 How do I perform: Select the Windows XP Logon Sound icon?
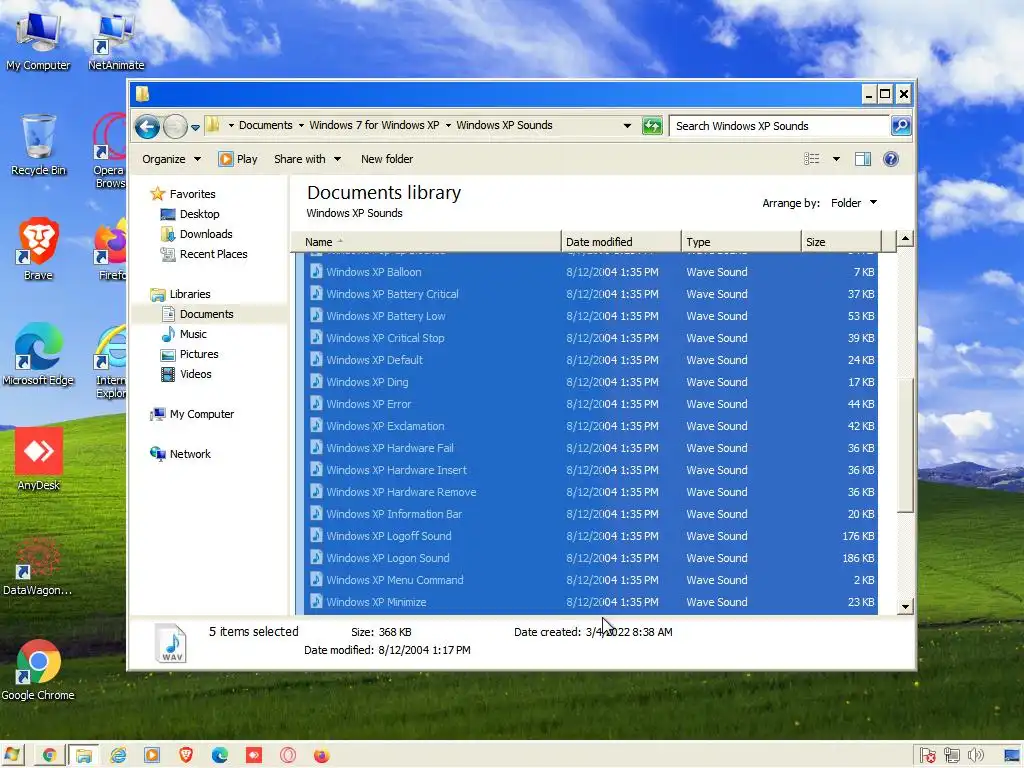(316, 558)
